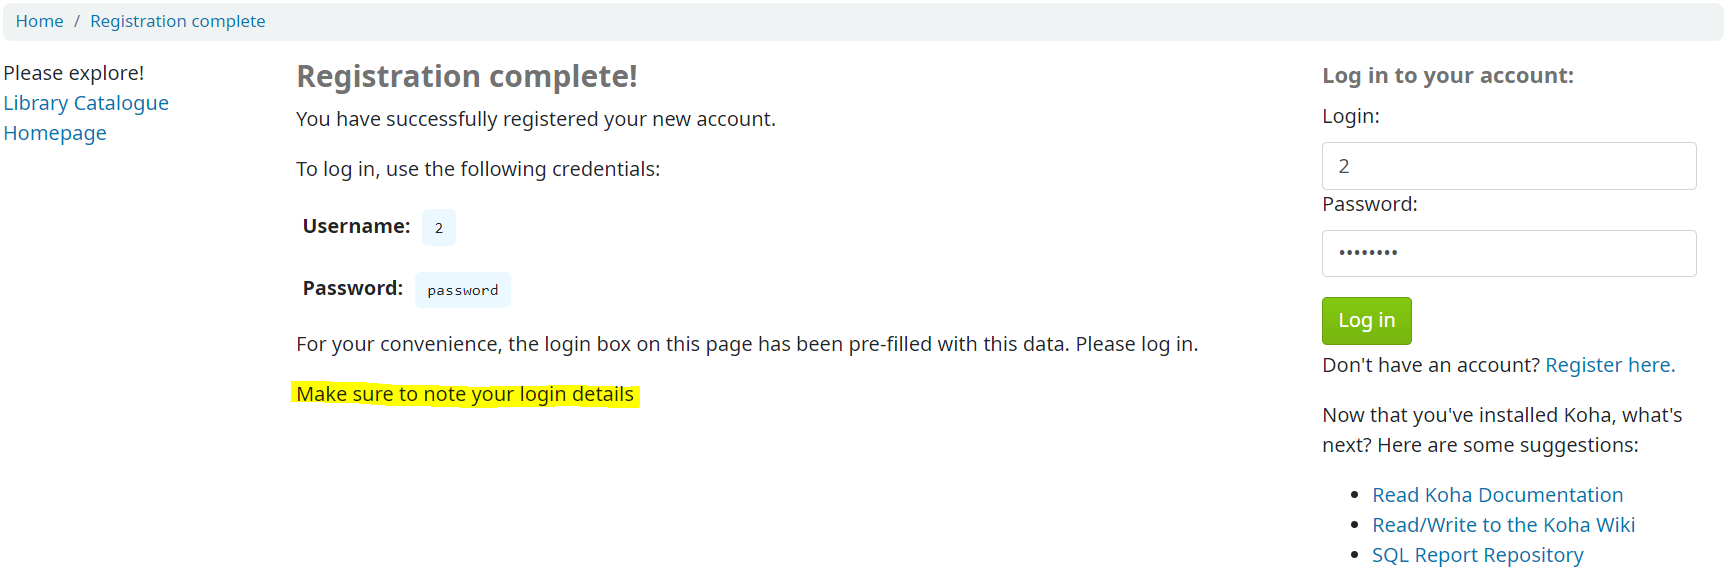This screenshot has width=1725, height=578.
Task: Open Read/Write to the Koha Wiki link
Action: point(1503,525)
